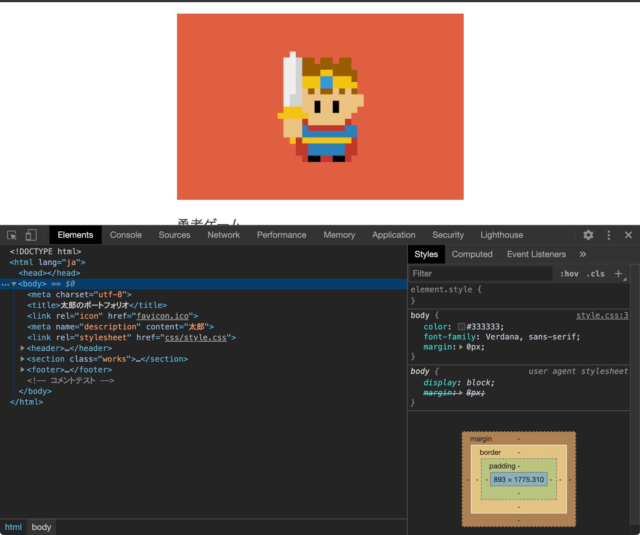Open style.css:3 source link

coord(602,315)
